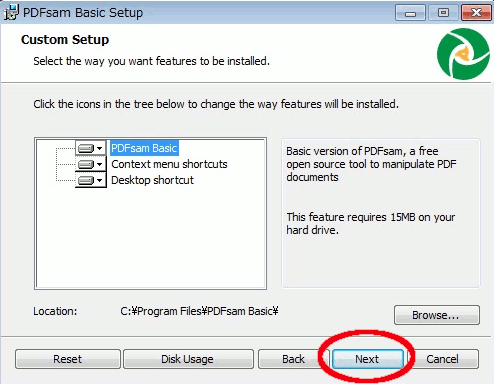
Task: Click the installer icon in title bar
Action: [11, 12]
